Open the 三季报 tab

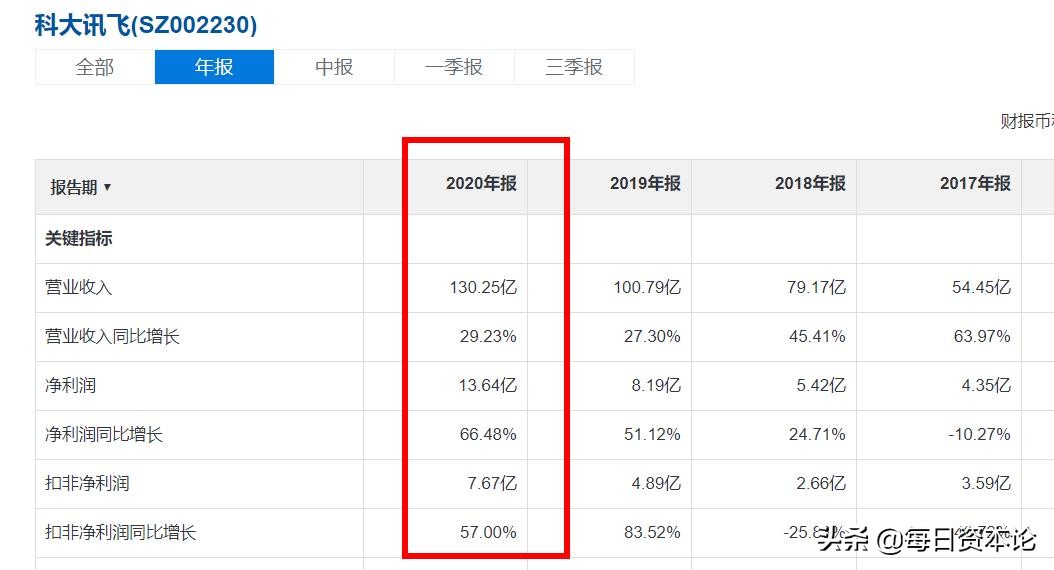coord(574,67)
